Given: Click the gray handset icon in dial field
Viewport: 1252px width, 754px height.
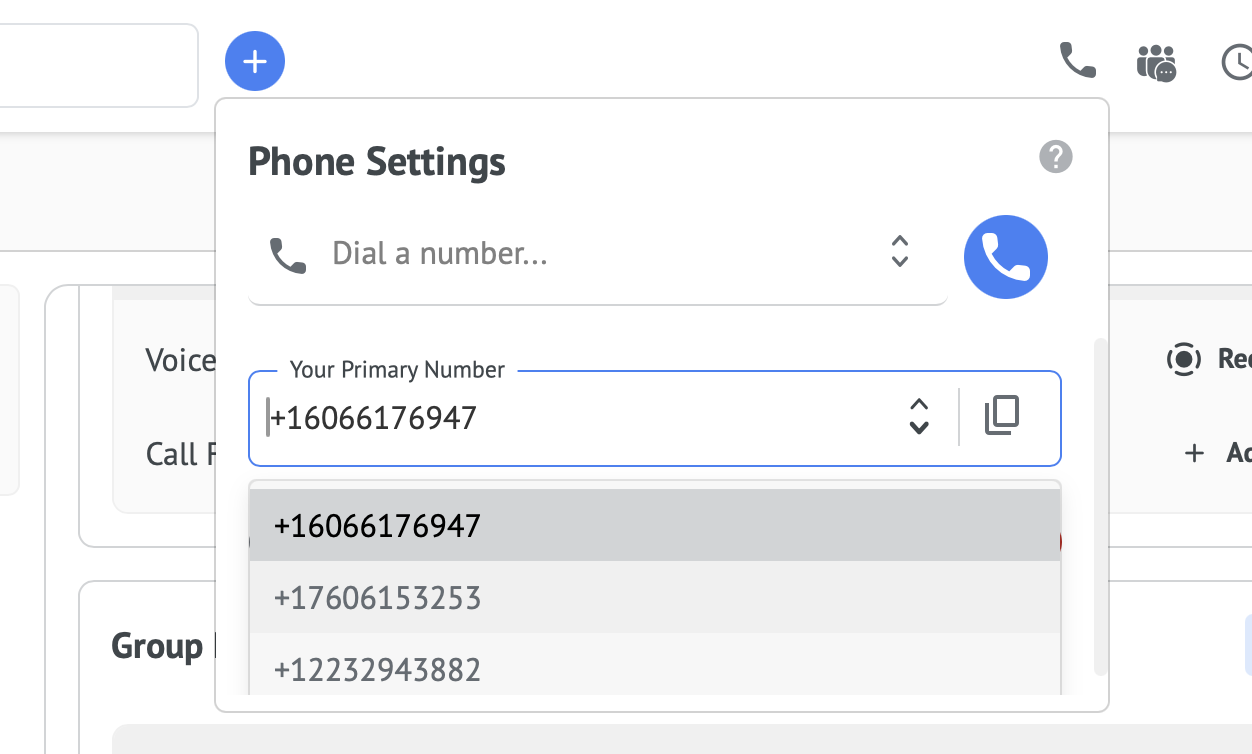Looking at the screenshot, I should (x=288, y=255).
